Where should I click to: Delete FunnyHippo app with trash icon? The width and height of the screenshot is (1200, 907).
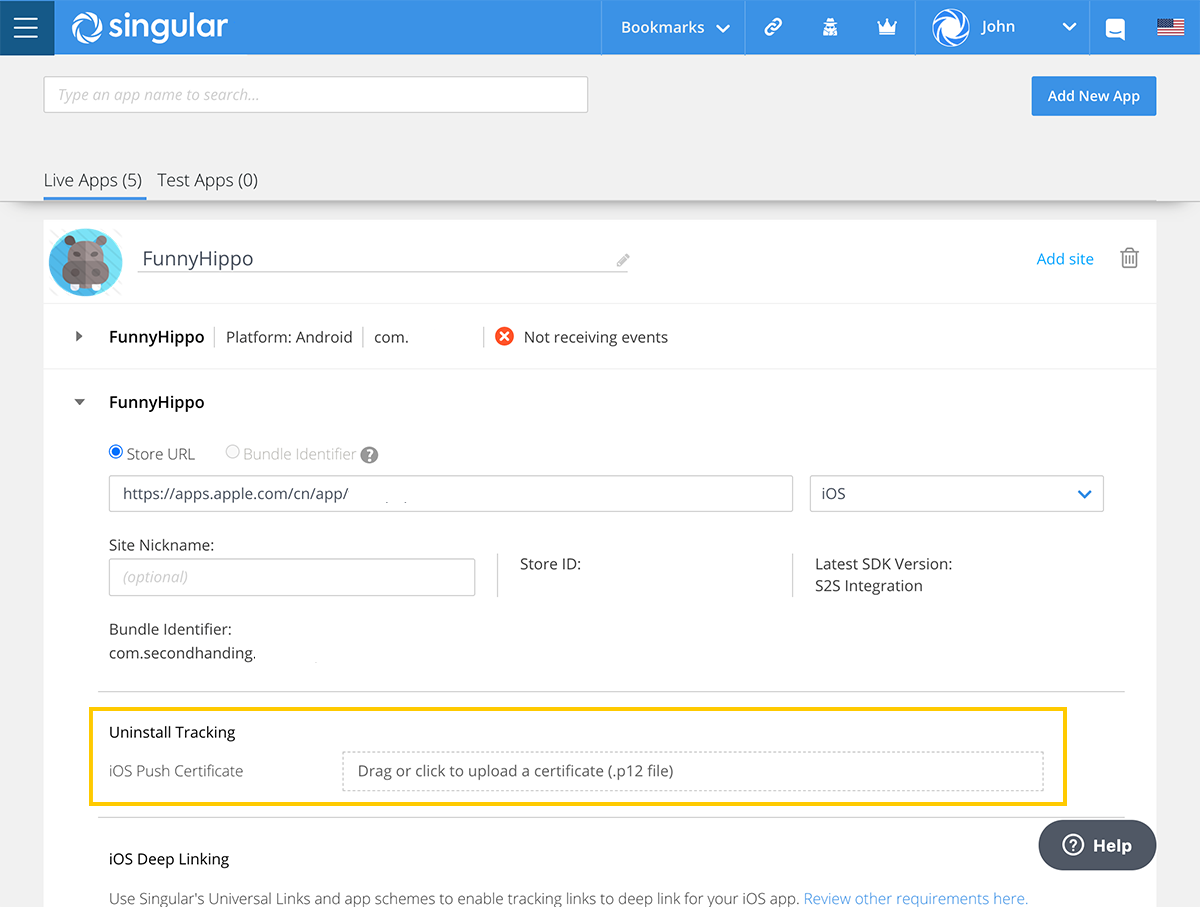1129,258
